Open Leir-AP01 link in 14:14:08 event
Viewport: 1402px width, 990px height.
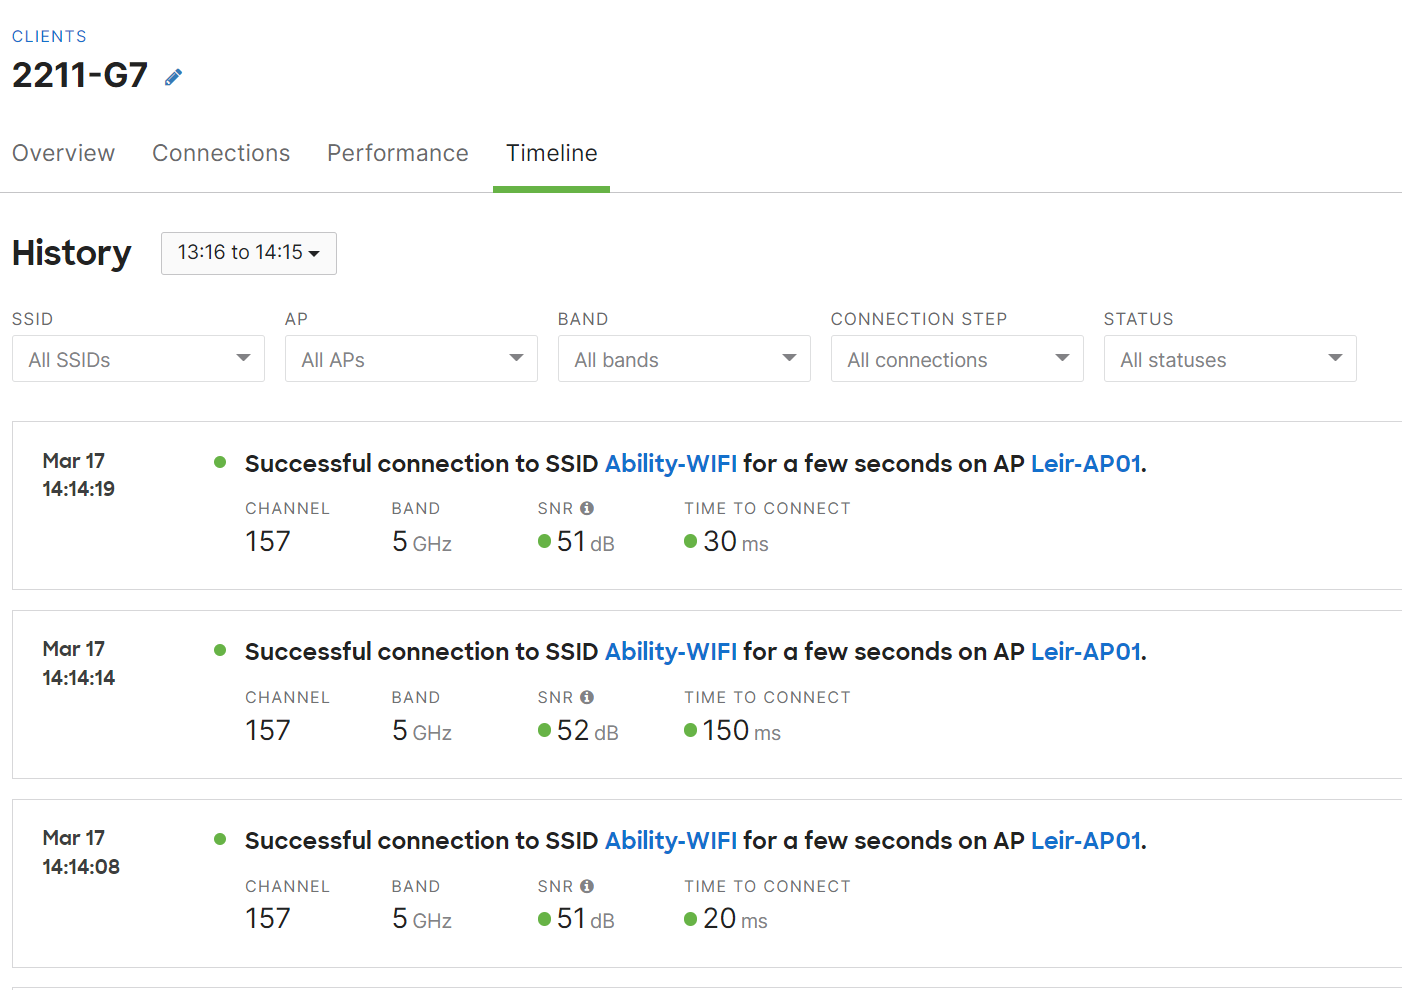tap(1085, 841)
